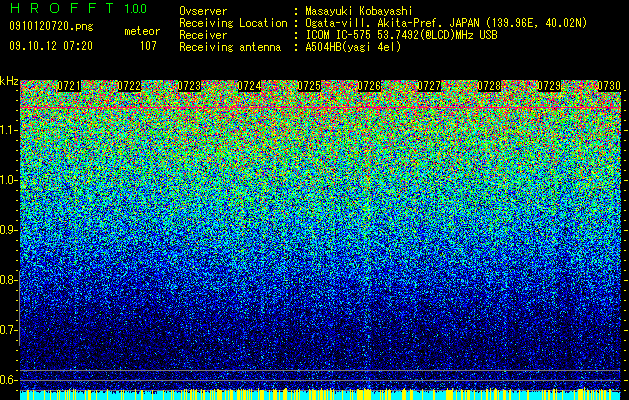
Task: Click the 0728 time marker
Action: pos(489,86)
